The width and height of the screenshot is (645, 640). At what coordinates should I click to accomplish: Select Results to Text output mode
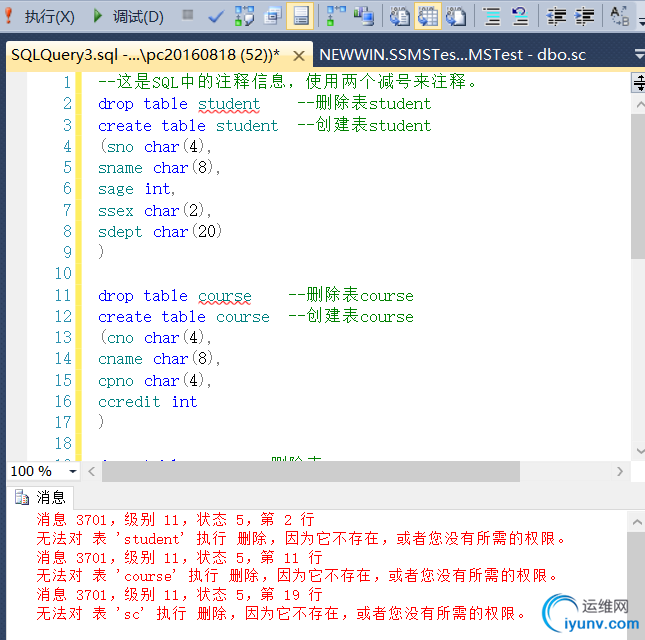[x=399, y=16]
